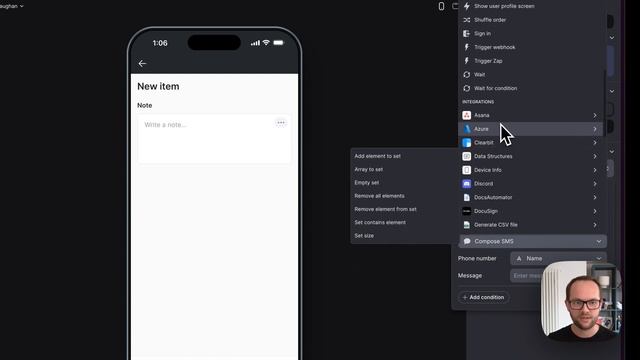The image size is (640, 360).
Task: Click the Azure integration icon
Action: pos(467,129)
